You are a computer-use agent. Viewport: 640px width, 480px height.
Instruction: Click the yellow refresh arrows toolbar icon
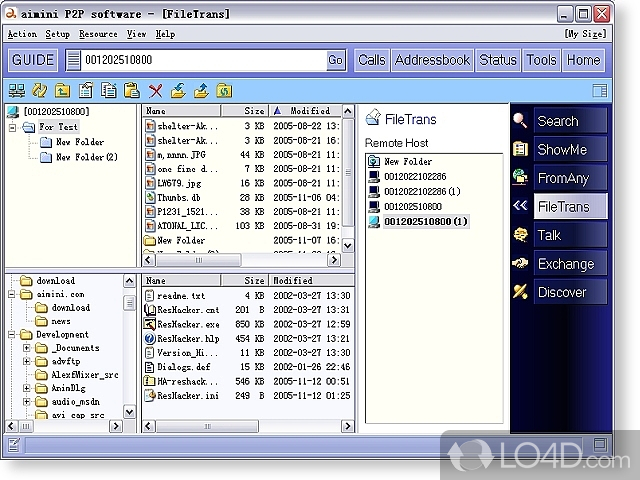coord(39,91)
